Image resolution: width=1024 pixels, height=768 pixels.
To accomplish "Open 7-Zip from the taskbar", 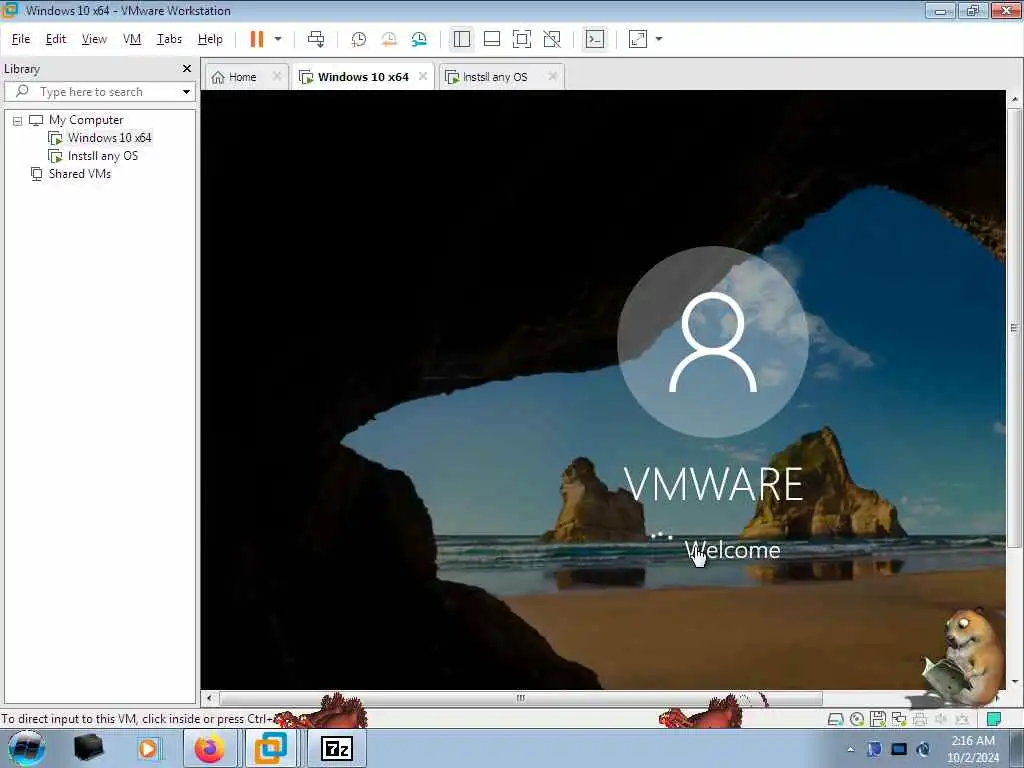I will 336,748.
